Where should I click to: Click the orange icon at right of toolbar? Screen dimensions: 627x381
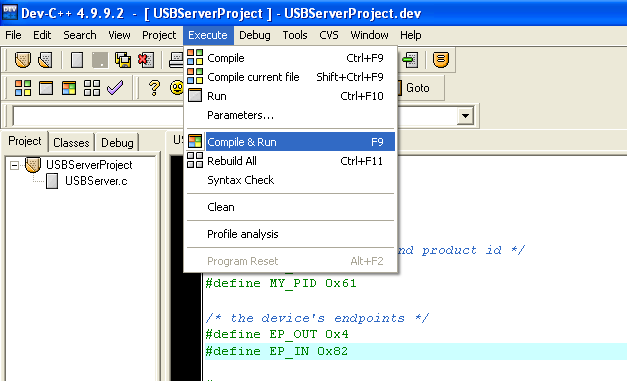coord(441,60)
